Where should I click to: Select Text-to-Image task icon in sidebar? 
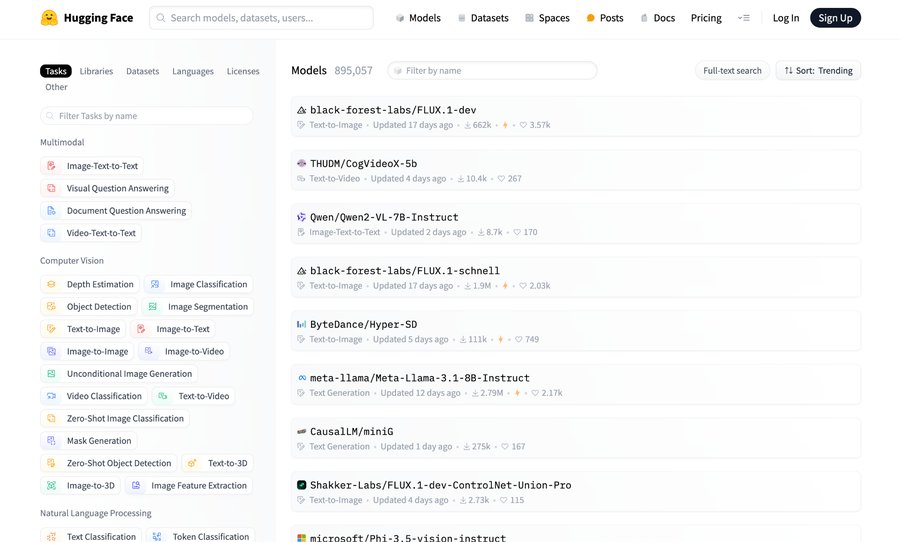51,329
